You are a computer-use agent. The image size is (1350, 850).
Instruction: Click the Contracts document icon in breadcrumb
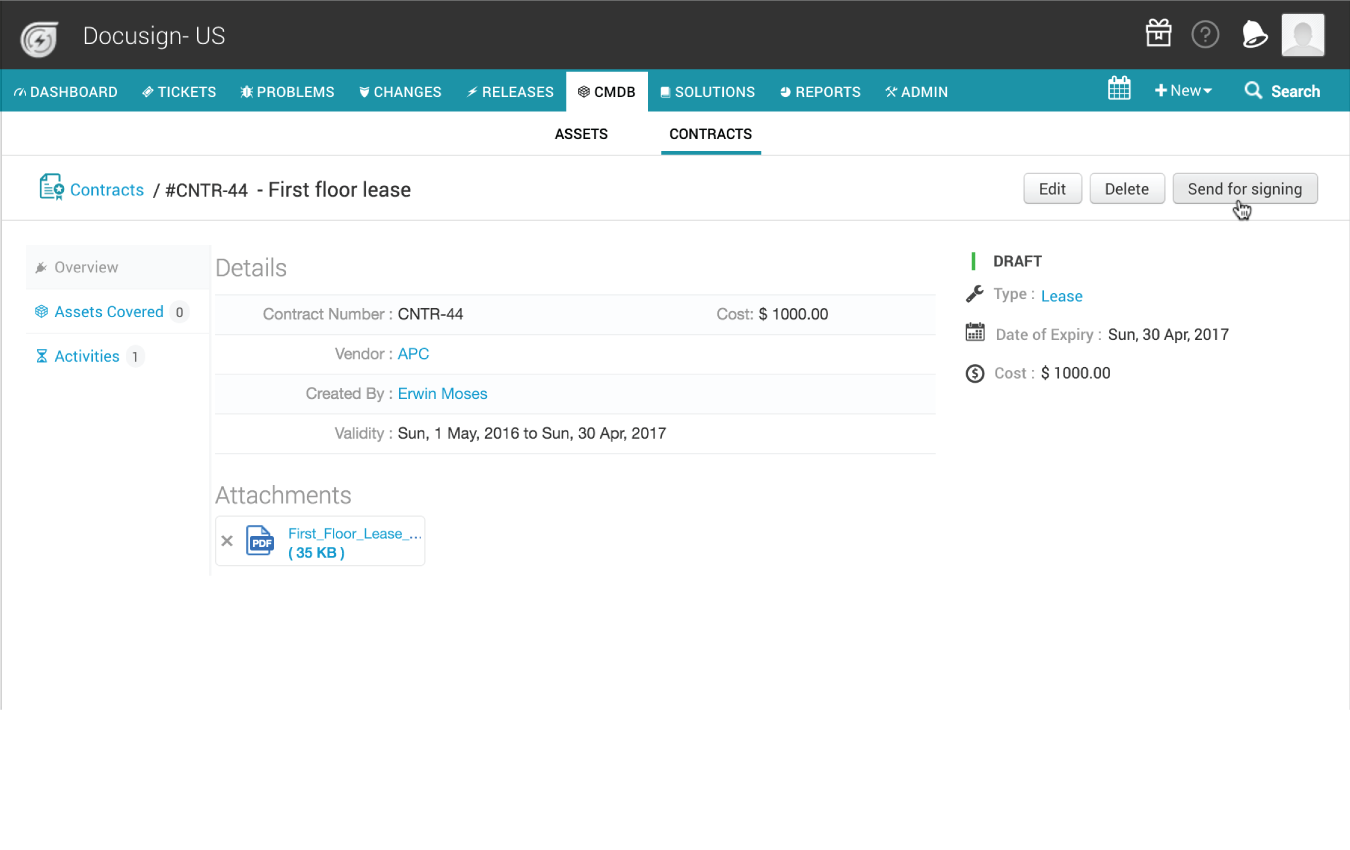[51, 187]
